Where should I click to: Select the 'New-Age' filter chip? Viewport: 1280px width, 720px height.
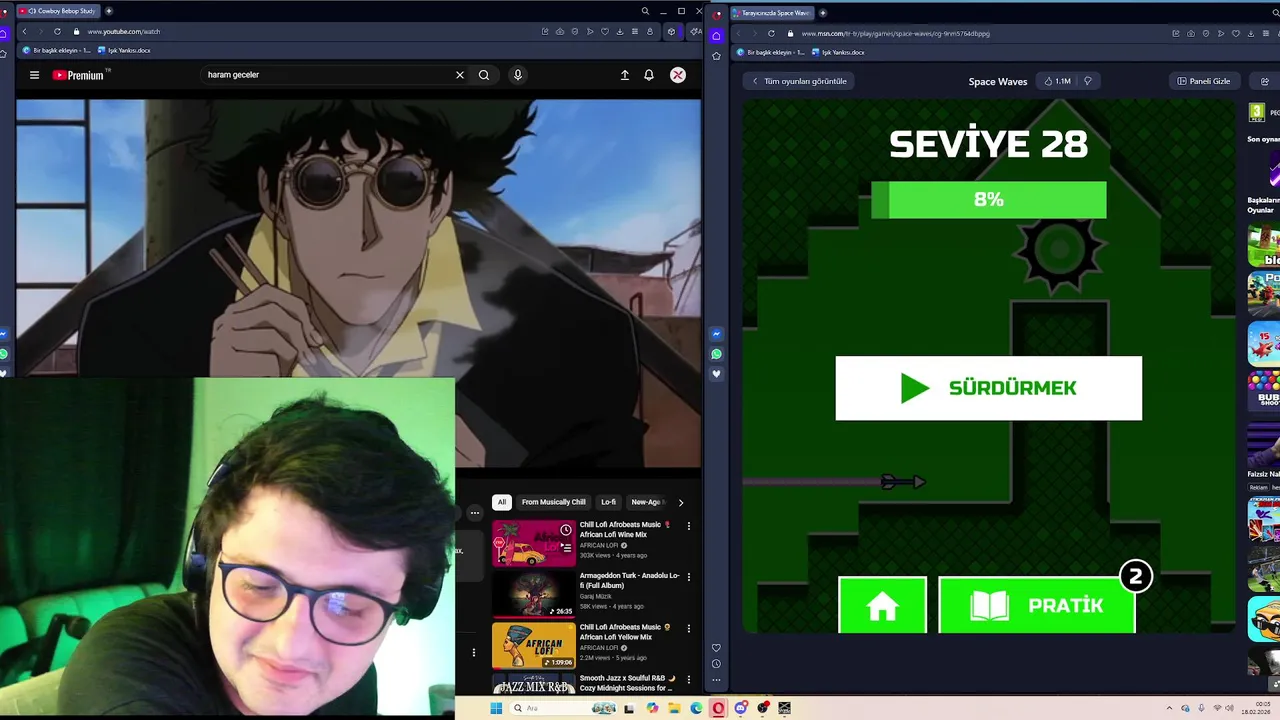coord(645,502)
